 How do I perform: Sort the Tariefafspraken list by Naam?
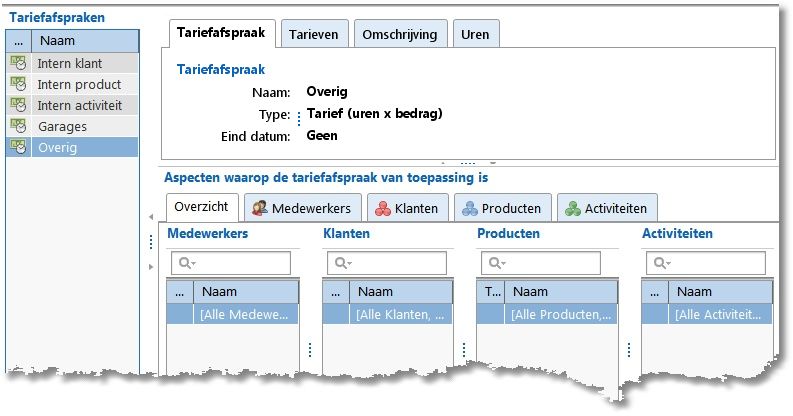pyautogui.click(x=85, y=41)
